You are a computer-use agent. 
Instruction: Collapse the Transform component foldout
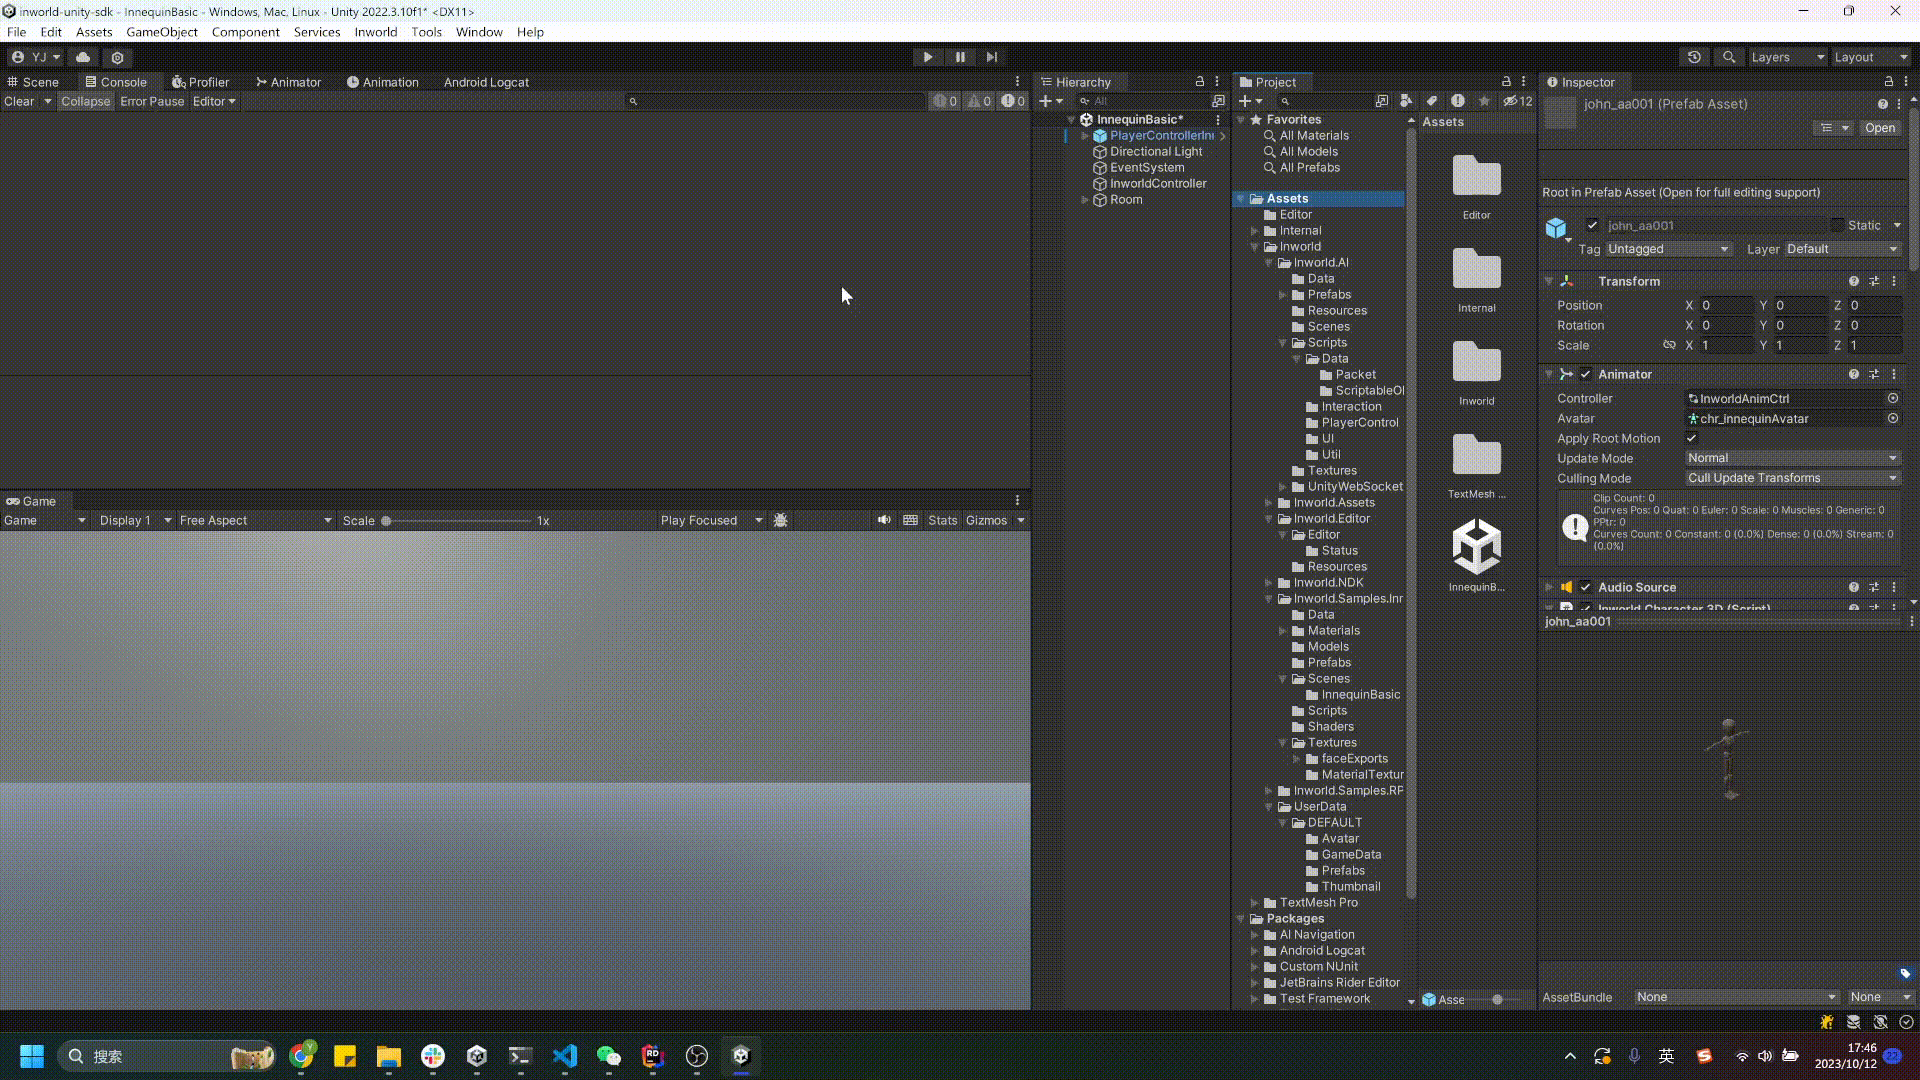point(1549,281)
